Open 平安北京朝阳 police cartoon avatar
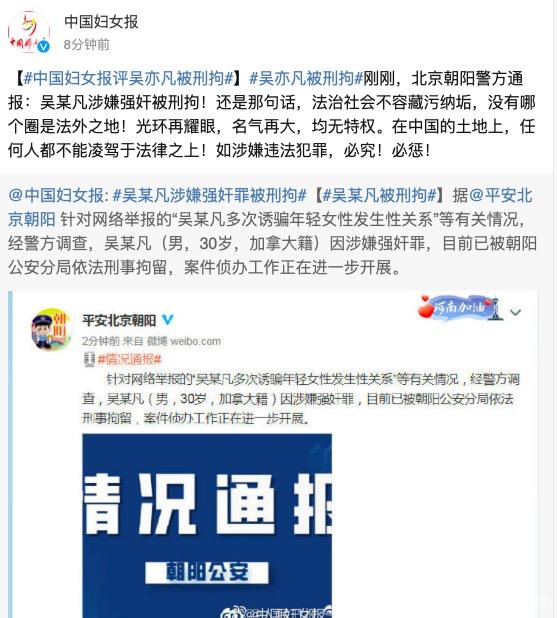The image size is (557, 618). pyautogui.click(x=52, y=329)
